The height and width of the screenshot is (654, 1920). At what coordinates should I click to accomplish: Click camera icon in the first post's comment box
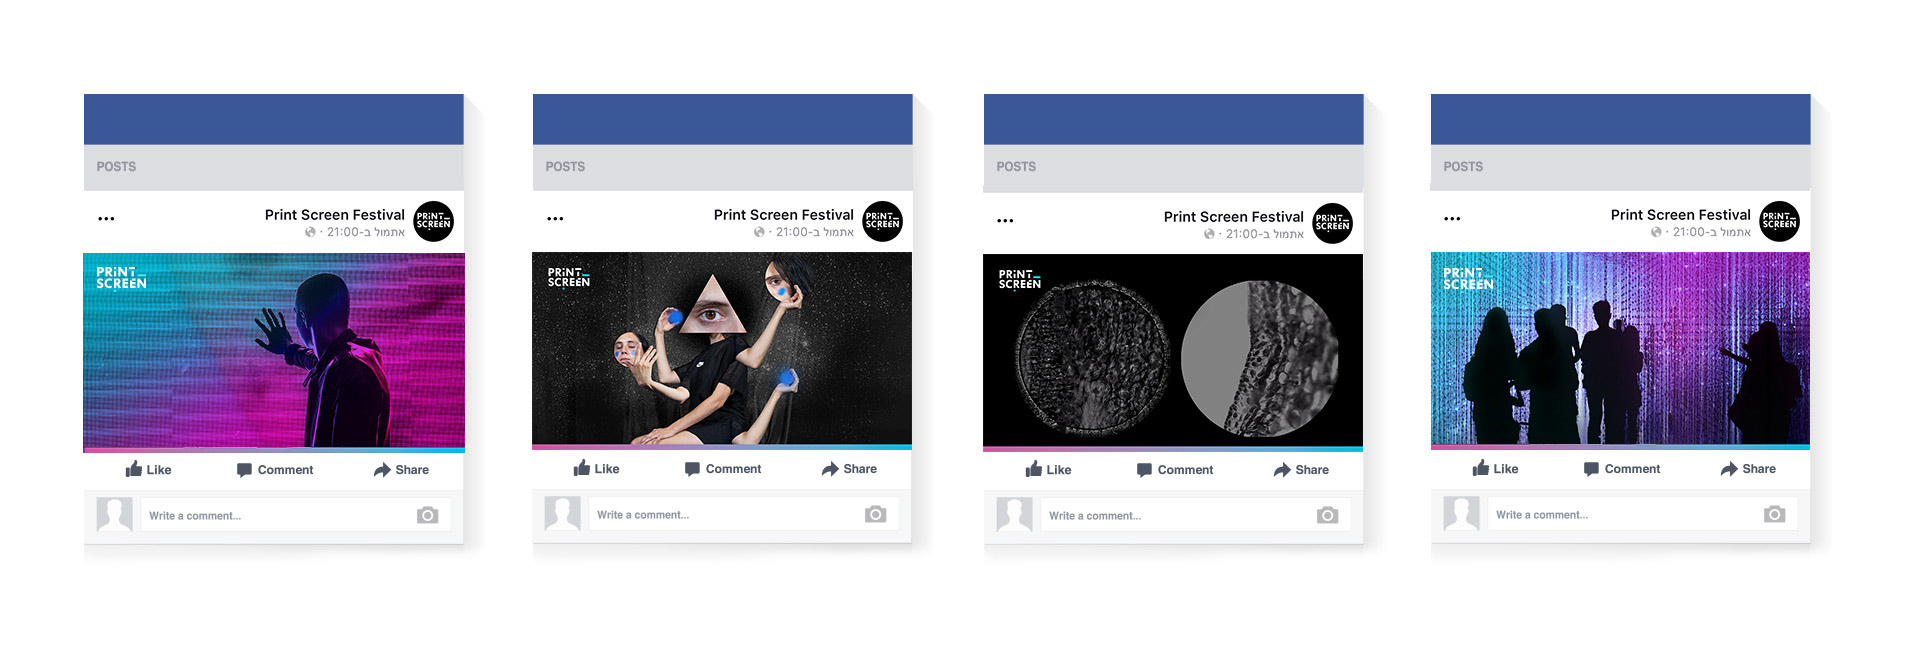tap(428, 516)
